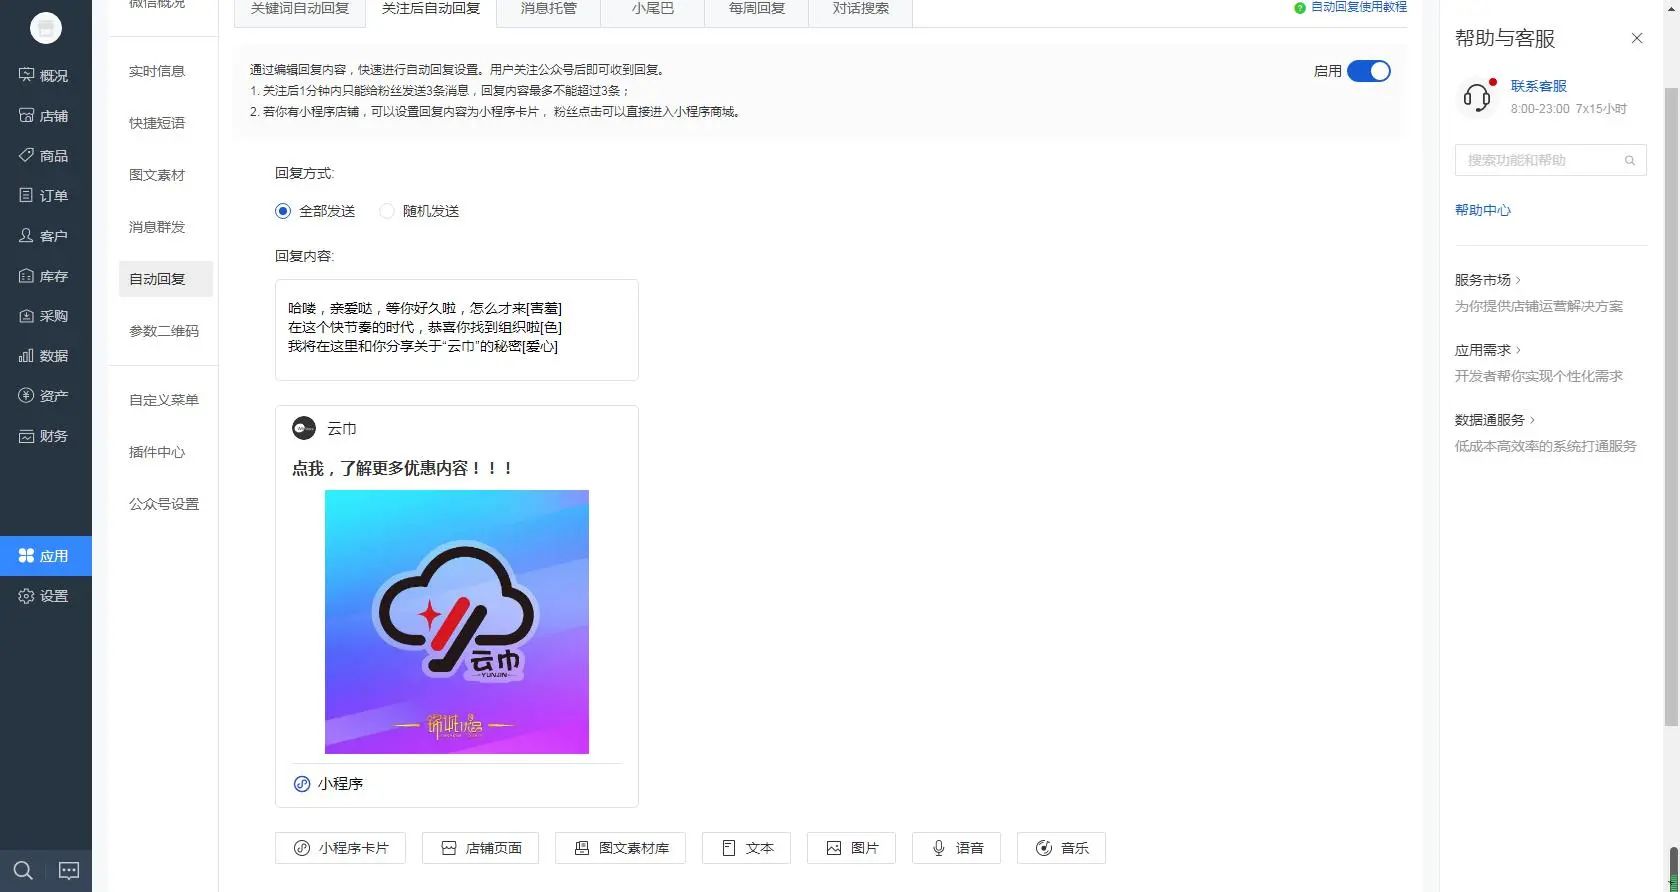Add from 图文素材库
The width and height of the screenshot is (1680, 892).
[620, 847]
